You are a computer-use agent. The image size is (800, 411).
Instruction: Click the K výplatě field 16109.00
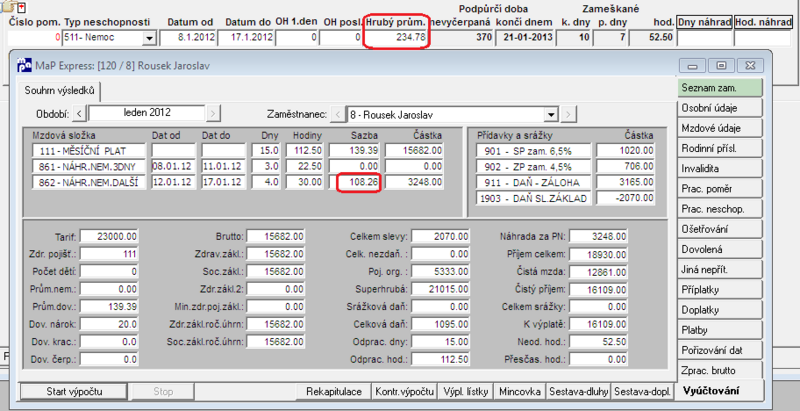click(598, 324)
